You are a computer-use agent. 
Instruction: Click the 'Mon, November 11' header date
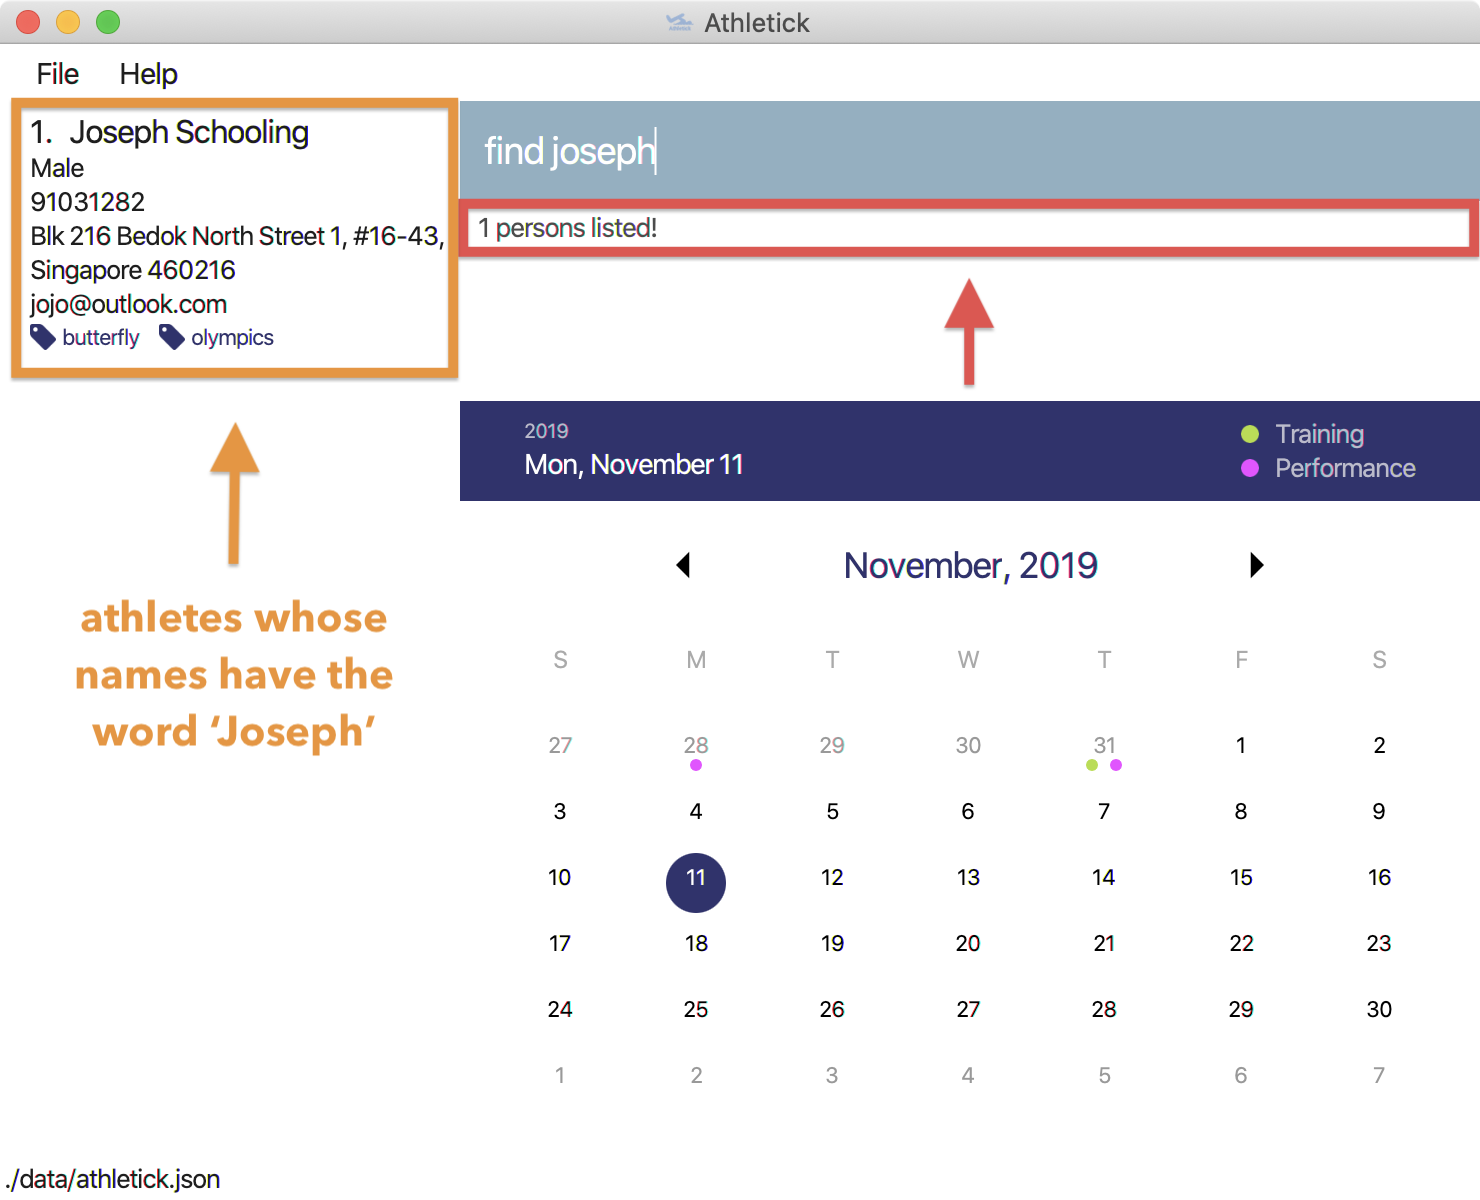click(x=634, y=465)
